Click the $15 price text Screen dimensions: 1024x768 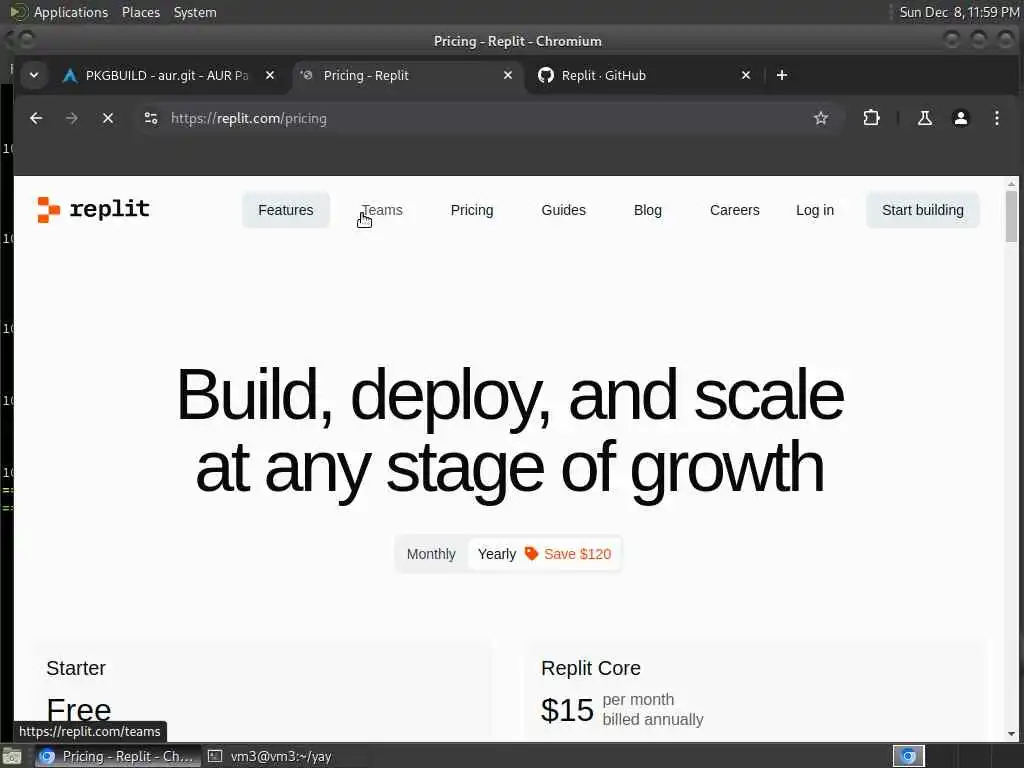point(567,710)
